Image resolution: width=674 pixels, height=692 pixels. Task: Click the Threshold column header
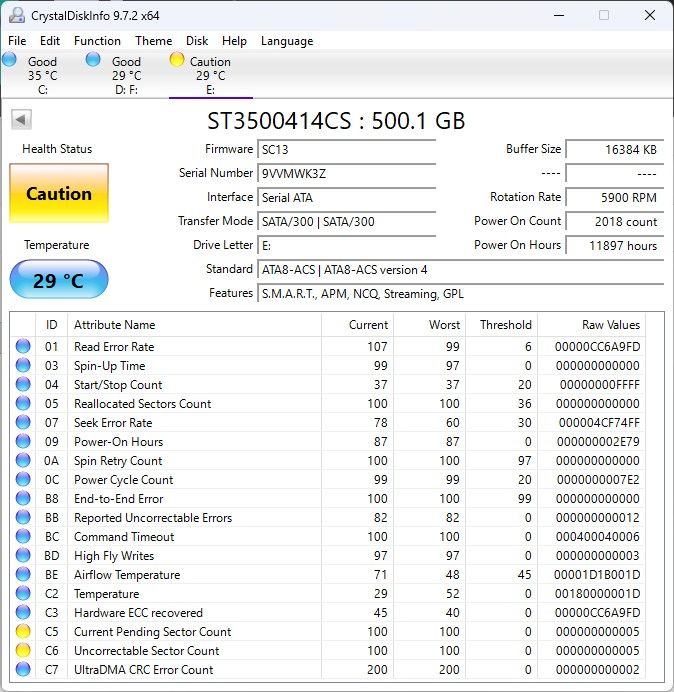click(x=502, y=325)
